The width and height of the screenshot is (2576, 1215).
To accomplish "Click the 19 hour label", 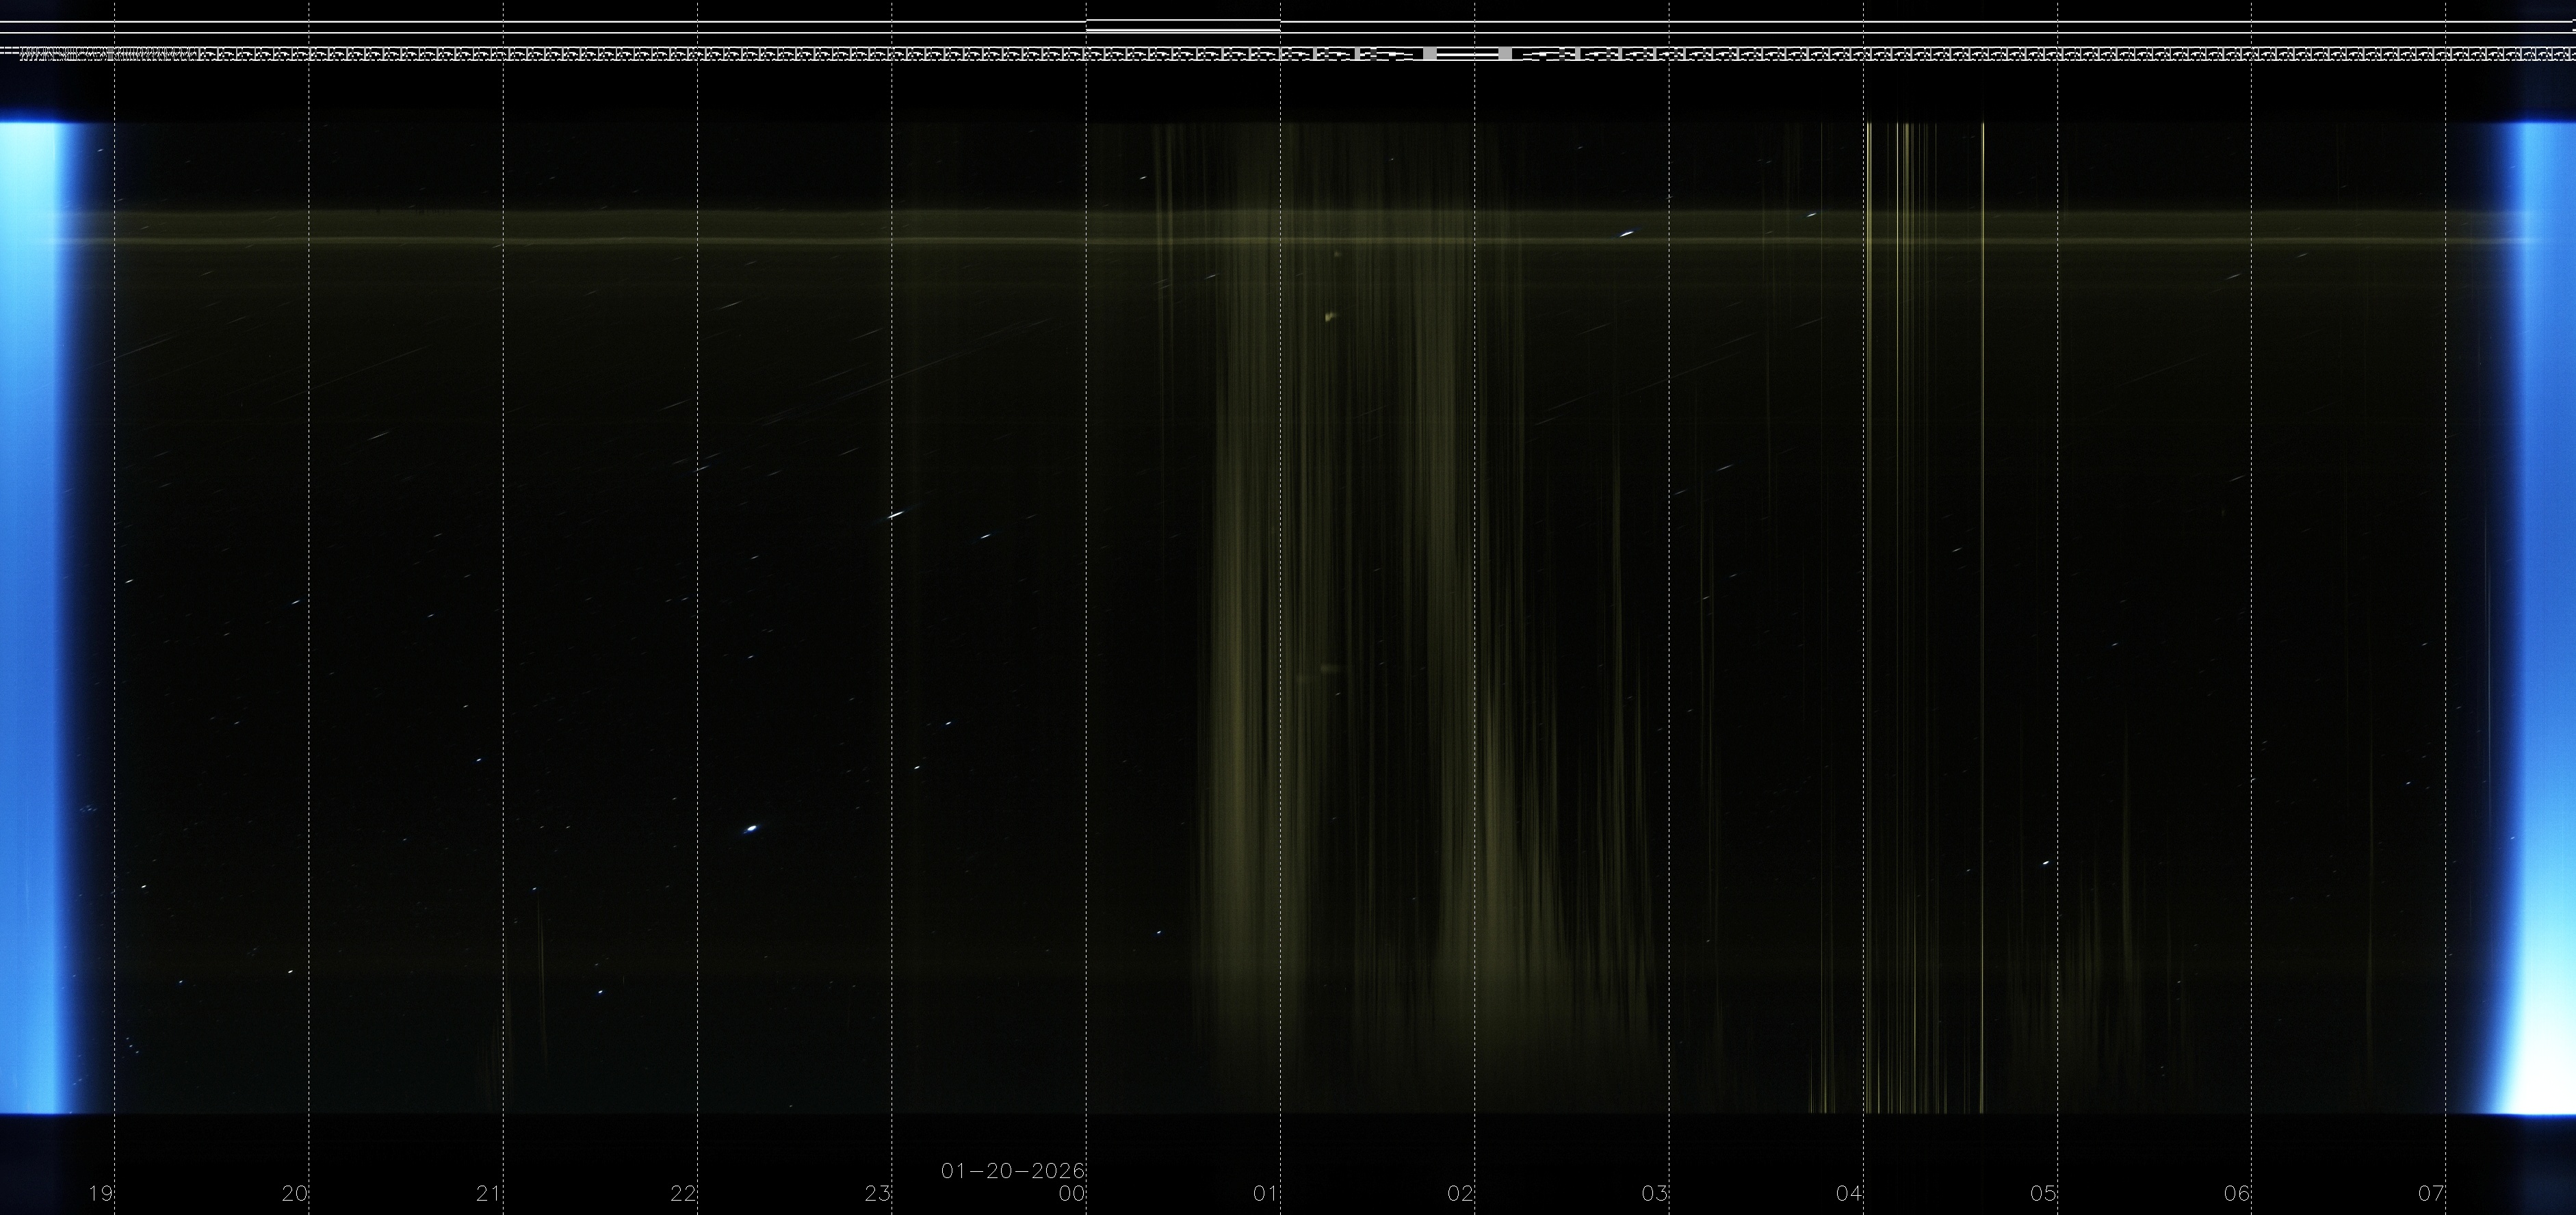I will [x=100, y=1193].
